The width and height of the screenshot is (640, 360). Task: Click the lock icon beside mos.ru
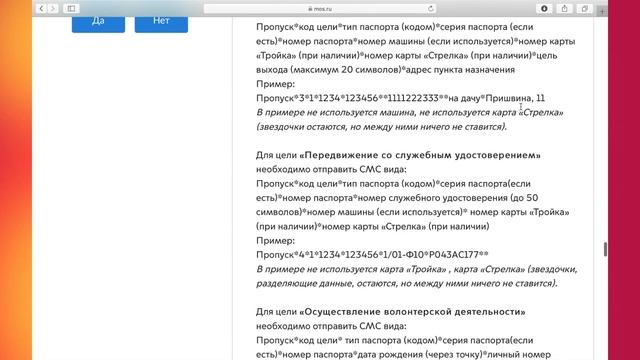(310, 9)
